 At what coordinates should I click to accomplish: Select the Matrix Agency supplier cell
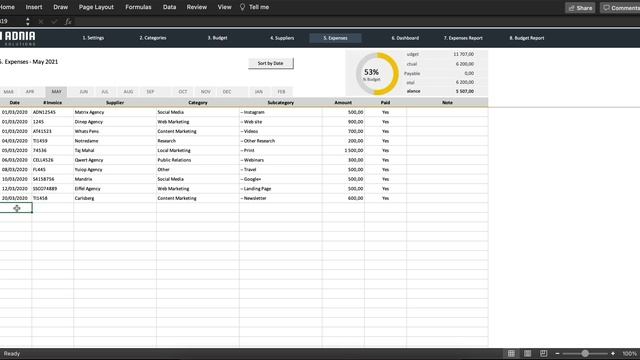point(115,112)
